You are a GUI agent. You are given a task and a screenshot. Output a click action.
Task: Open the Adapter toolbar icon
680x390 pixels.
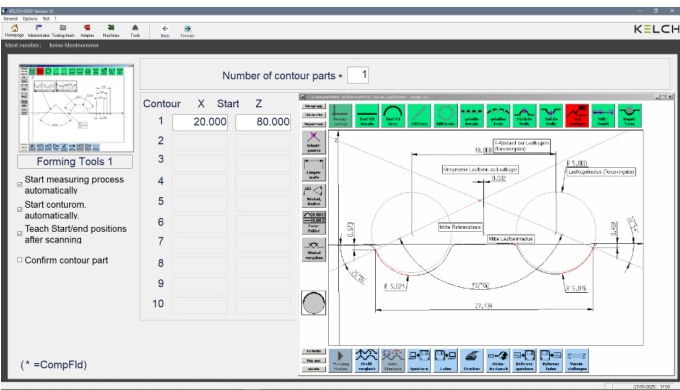pos(87,30)
